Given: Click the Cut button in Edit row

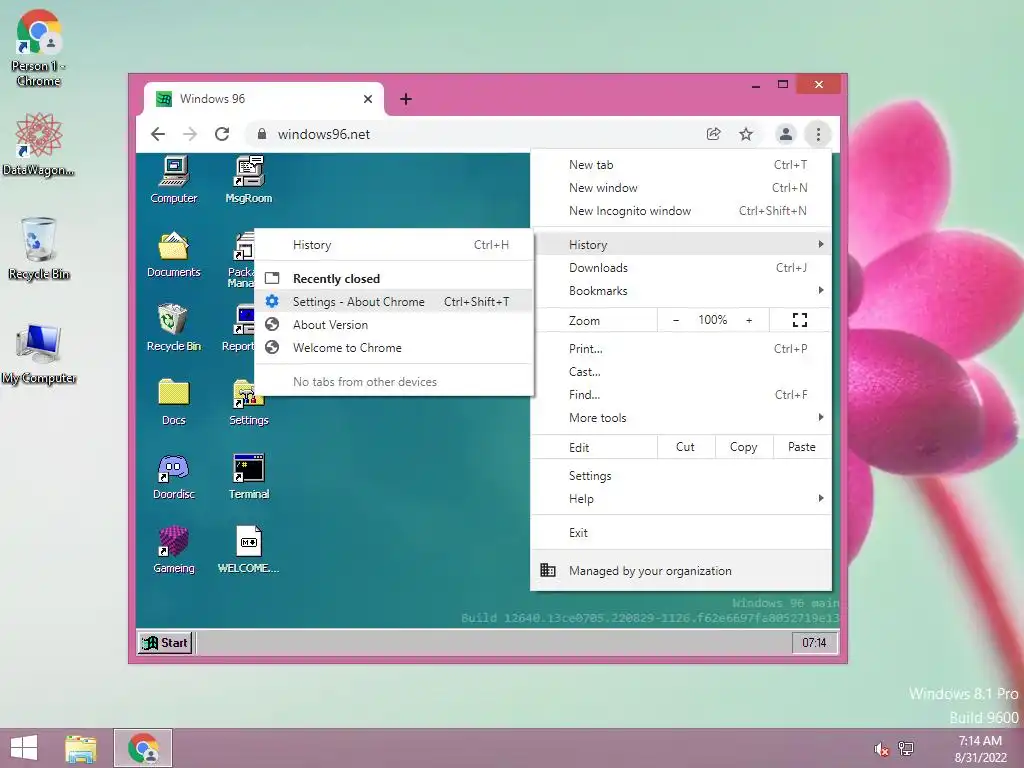Looking at the screenshot, I should [x=685, y=447].
